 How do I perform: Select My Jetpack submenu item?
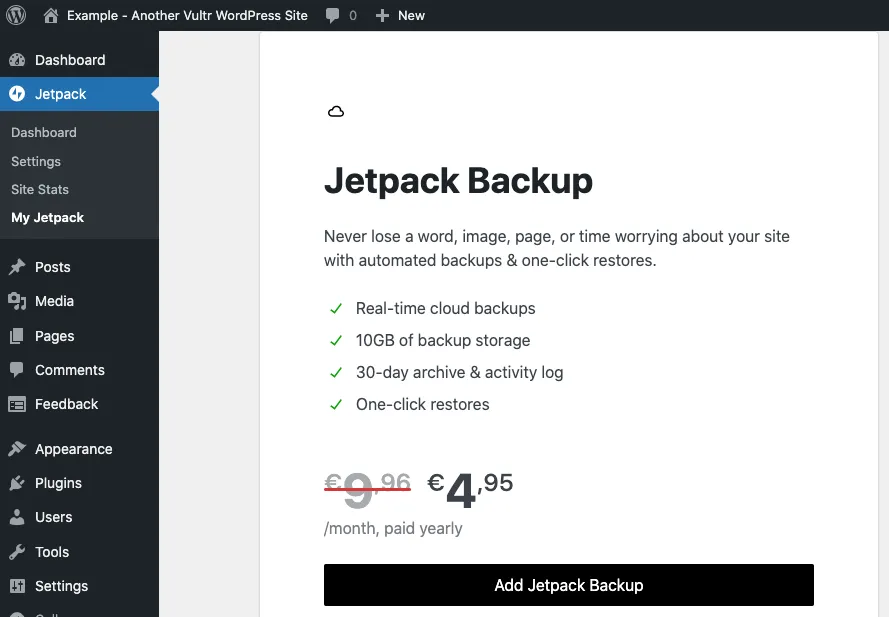48,218
